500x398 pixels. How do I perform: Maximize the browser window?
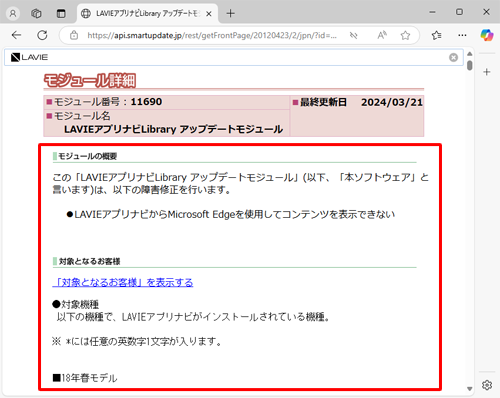pyautogui.click(x=459, y=12)
